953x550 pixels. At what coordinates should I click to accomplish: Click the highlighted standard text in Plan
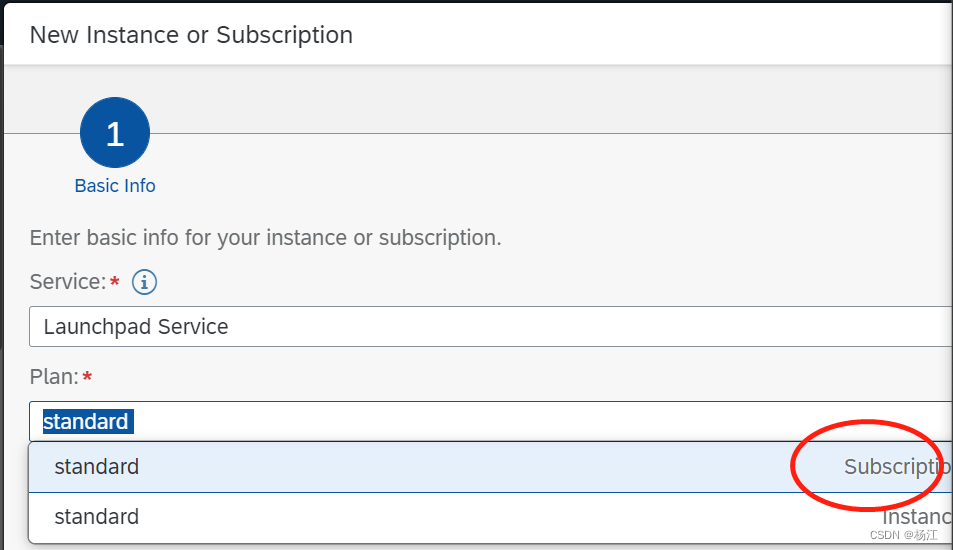point(86,422)
